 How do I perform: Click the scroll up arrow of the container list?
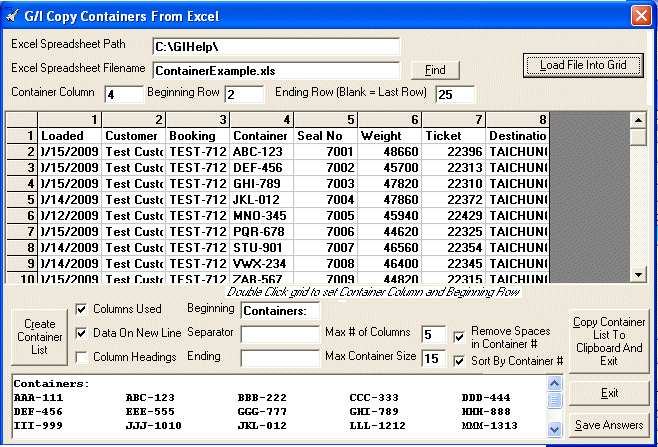[x=554, y=384]
